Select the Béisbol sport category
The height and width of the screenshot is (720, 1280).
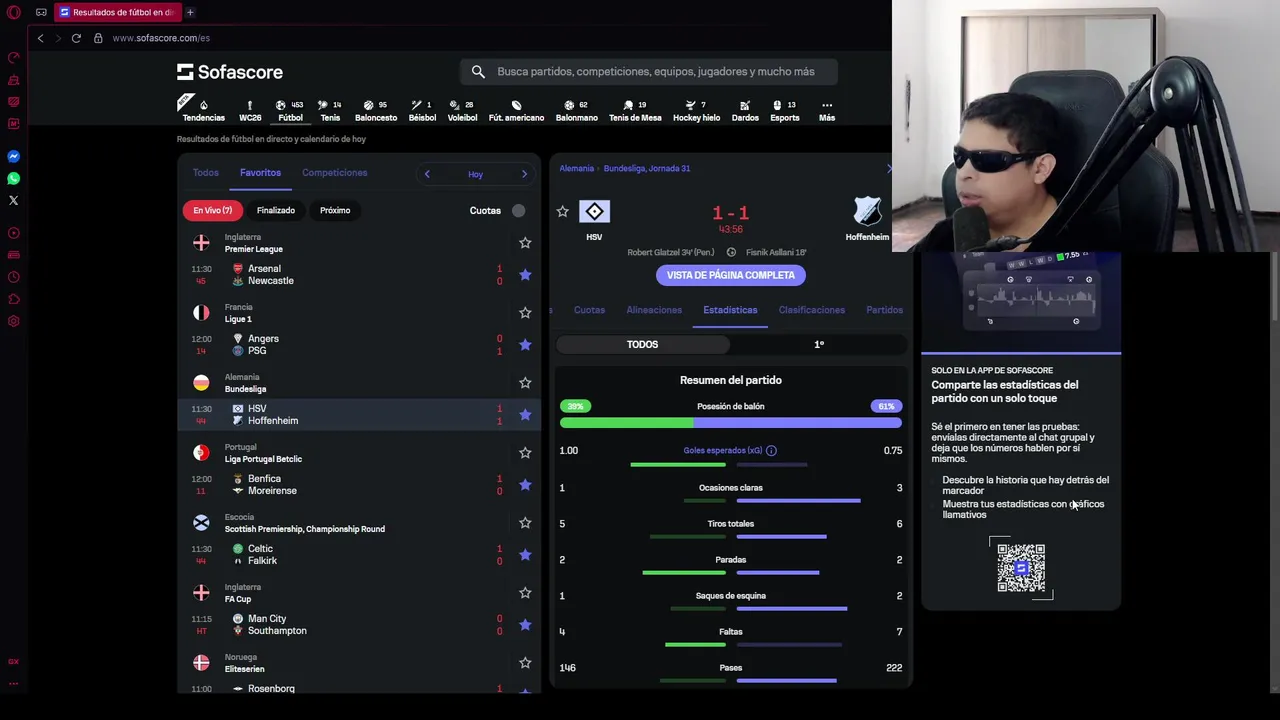pos(422,110)
